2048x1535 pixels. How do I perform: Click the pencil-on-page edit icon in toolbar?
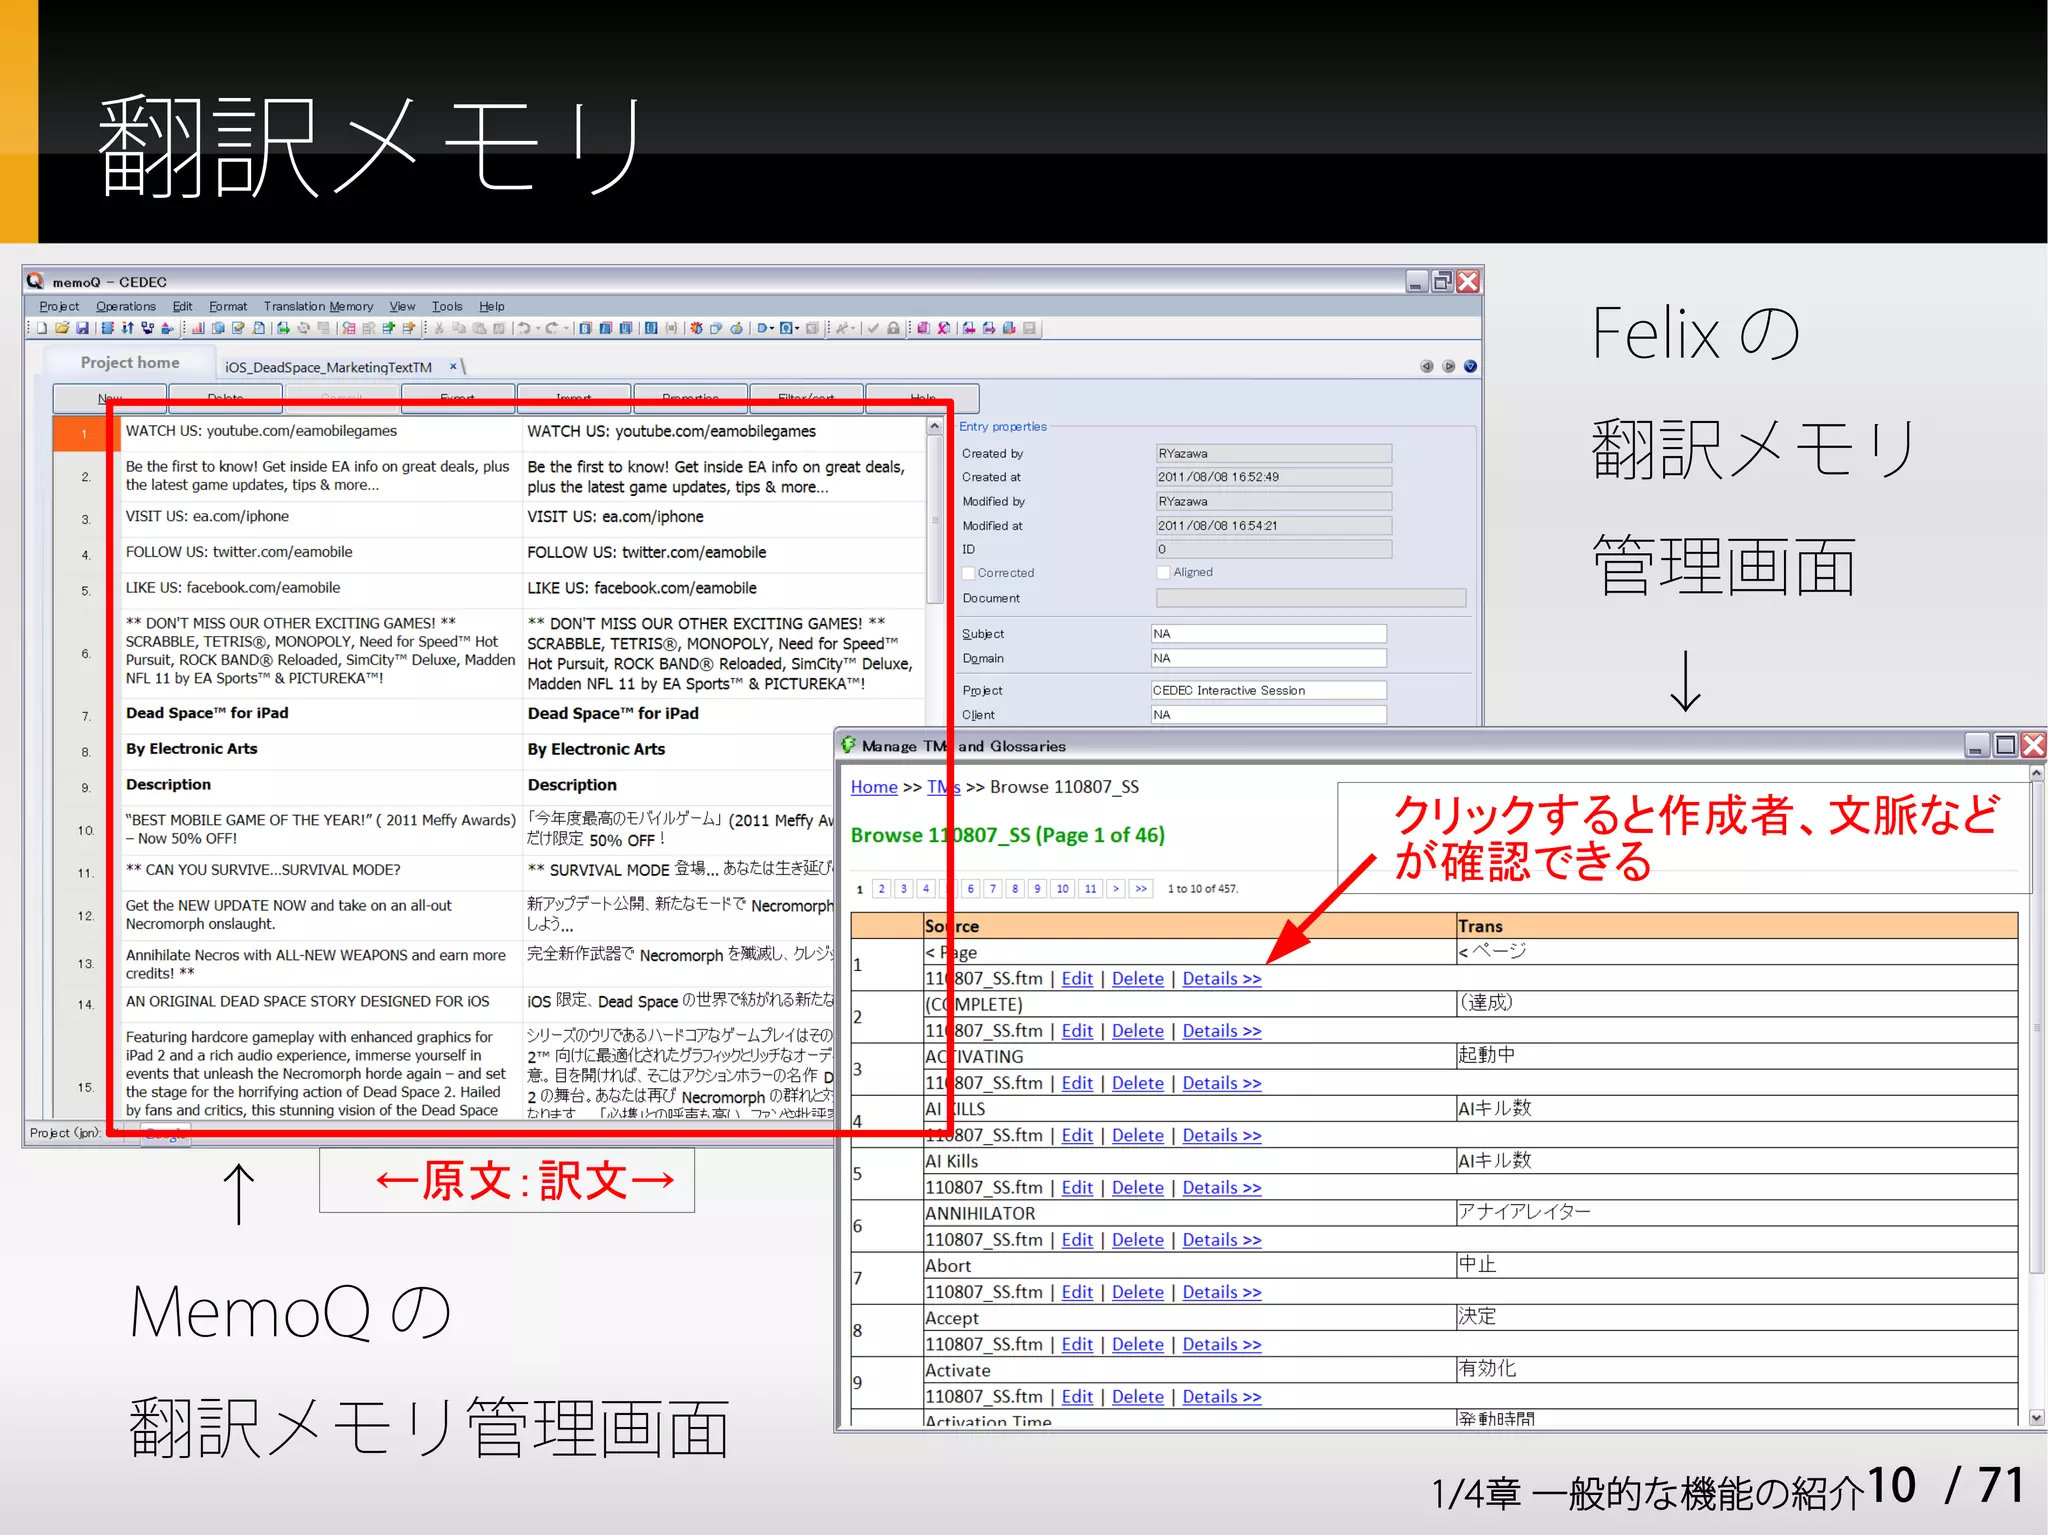tap(238, 328)
